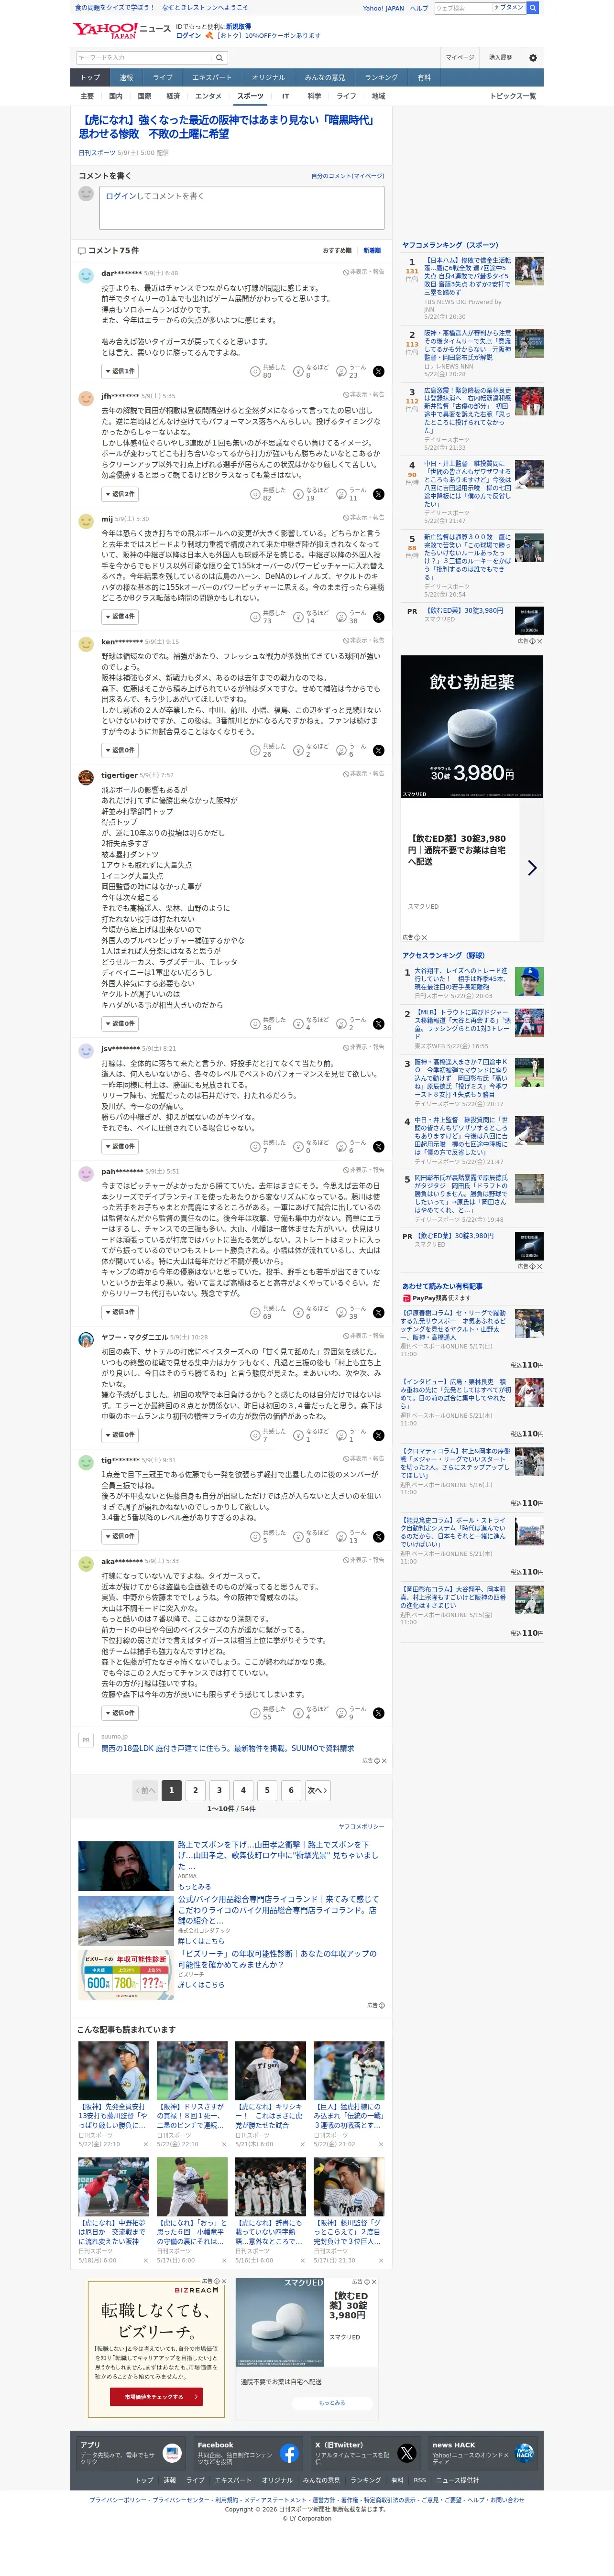Click the なるほど face on pah's comment

click(x=298, y=1312)
